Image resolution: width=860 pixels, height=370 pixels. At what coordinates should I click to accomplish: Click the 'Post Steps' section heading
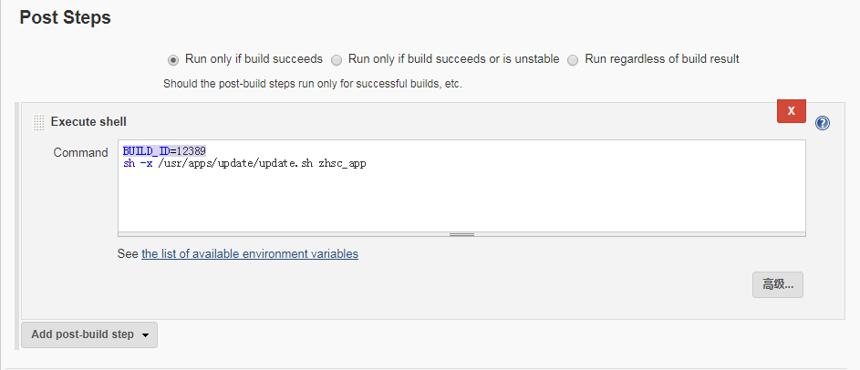[65, 18]
